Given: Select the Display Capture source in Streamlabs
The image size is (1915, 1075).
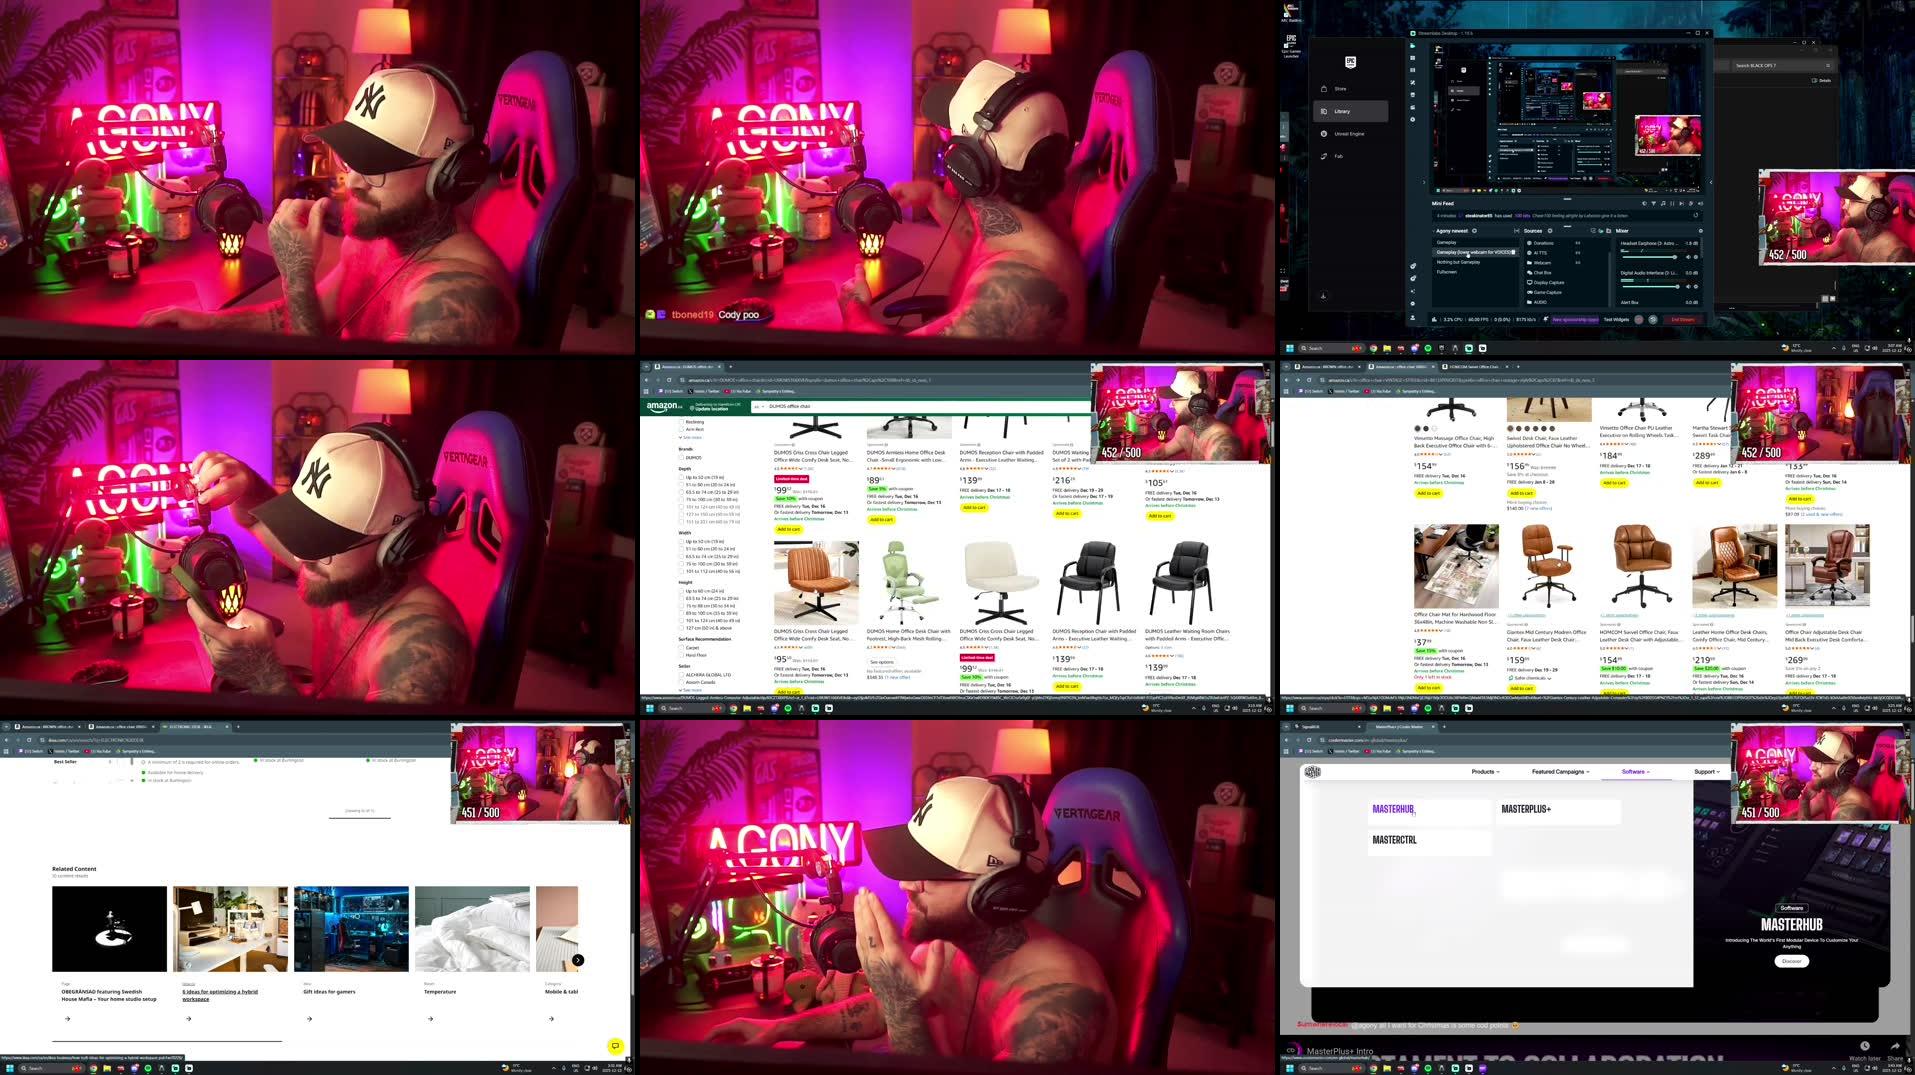Looking at the screenshot, I should 1549,283.
